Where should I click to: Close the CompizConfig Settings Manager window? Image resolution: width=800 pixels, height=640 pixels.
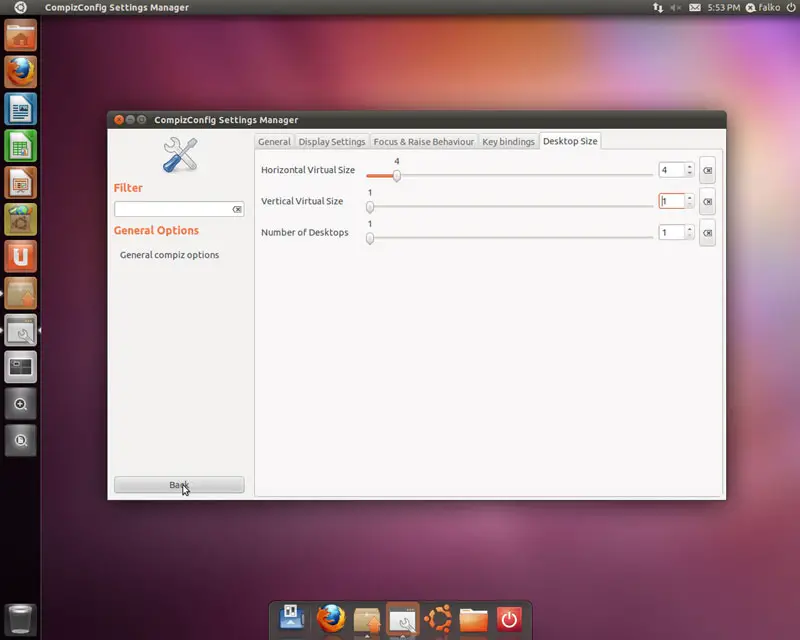(x=119, y=119)
